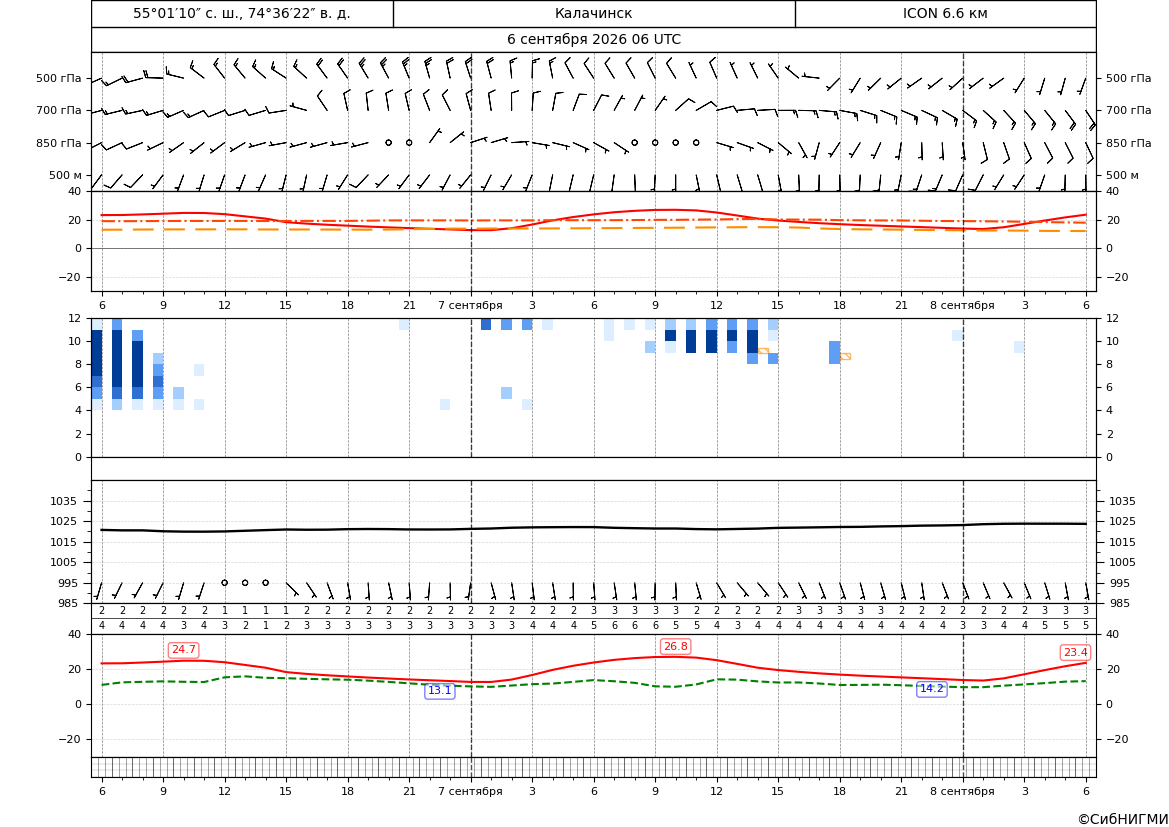Click the blue 14.2 minimum temperature label

coord(931,688)
